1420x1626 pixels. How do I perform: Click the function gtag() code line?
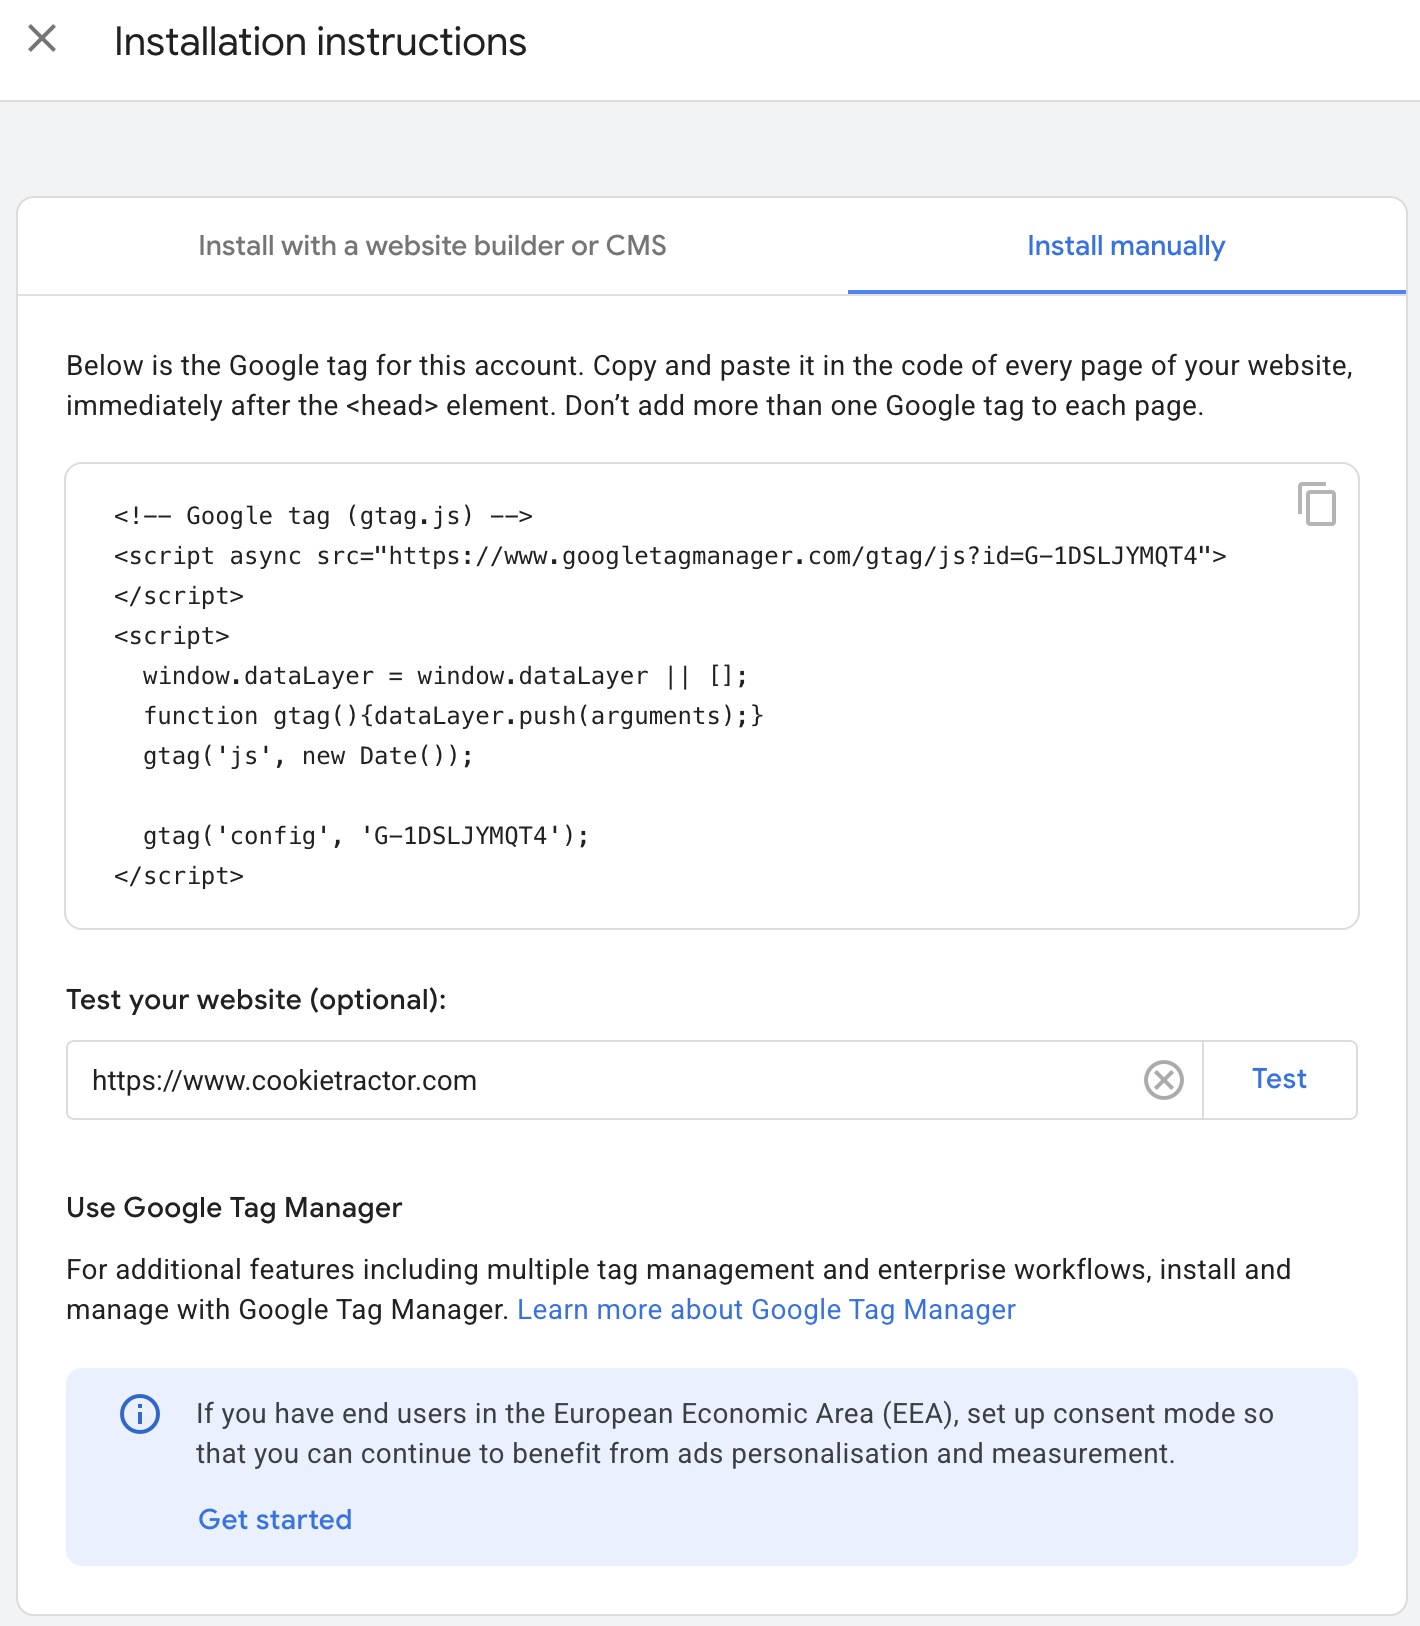[453, 716]
